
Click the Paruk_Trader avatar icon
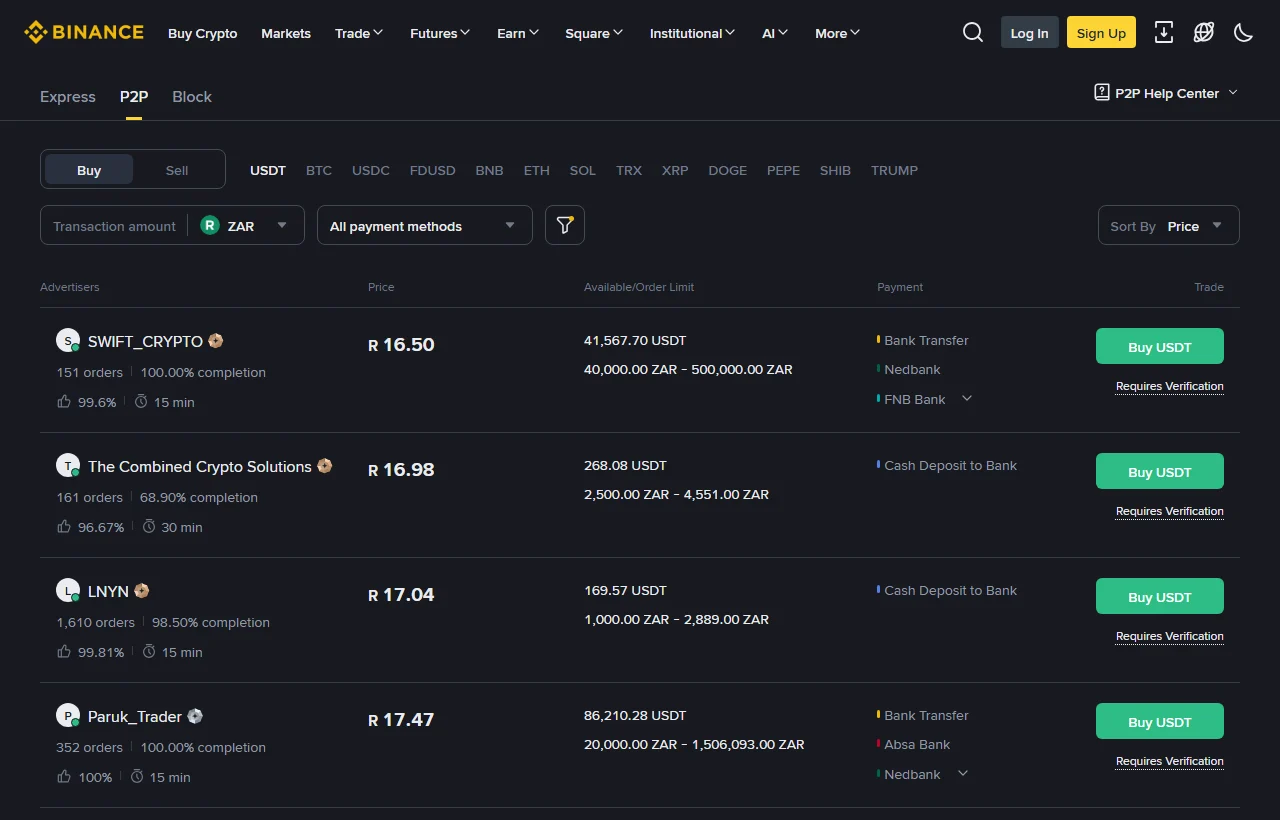(x=68, y=716)
